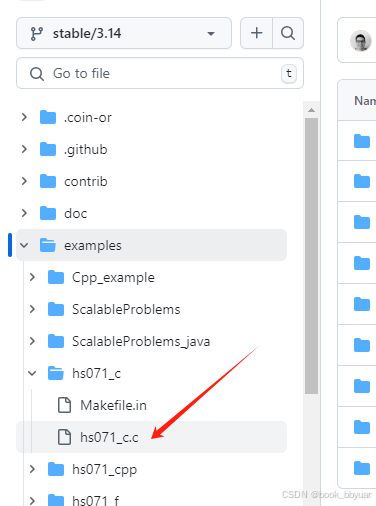
Task: Click the scrollbar up arrow
Action: click(x=311, y=110)
